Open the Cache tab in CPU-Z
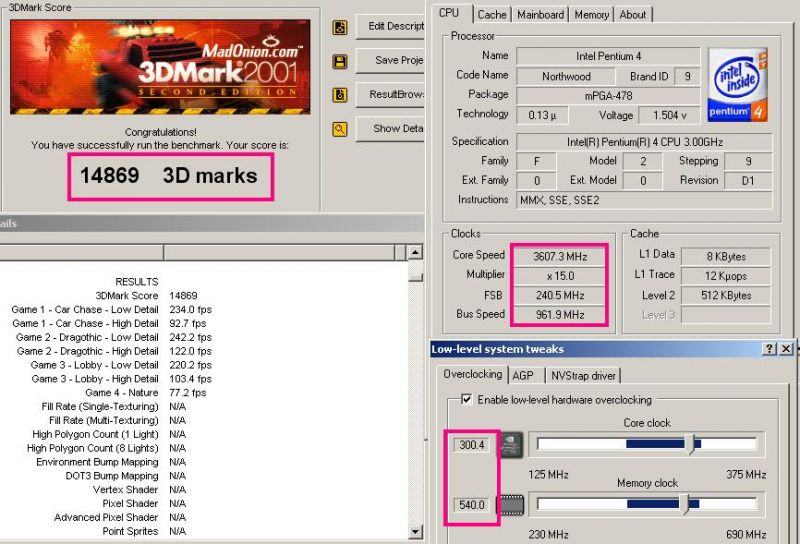 [492, 15]
